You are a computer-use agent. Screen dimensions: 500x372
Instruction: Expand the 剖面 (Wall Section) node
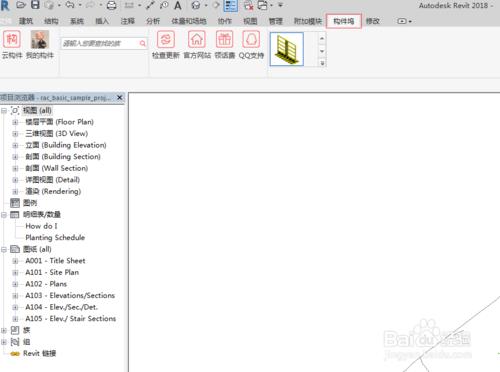click(x=15, y=168)
